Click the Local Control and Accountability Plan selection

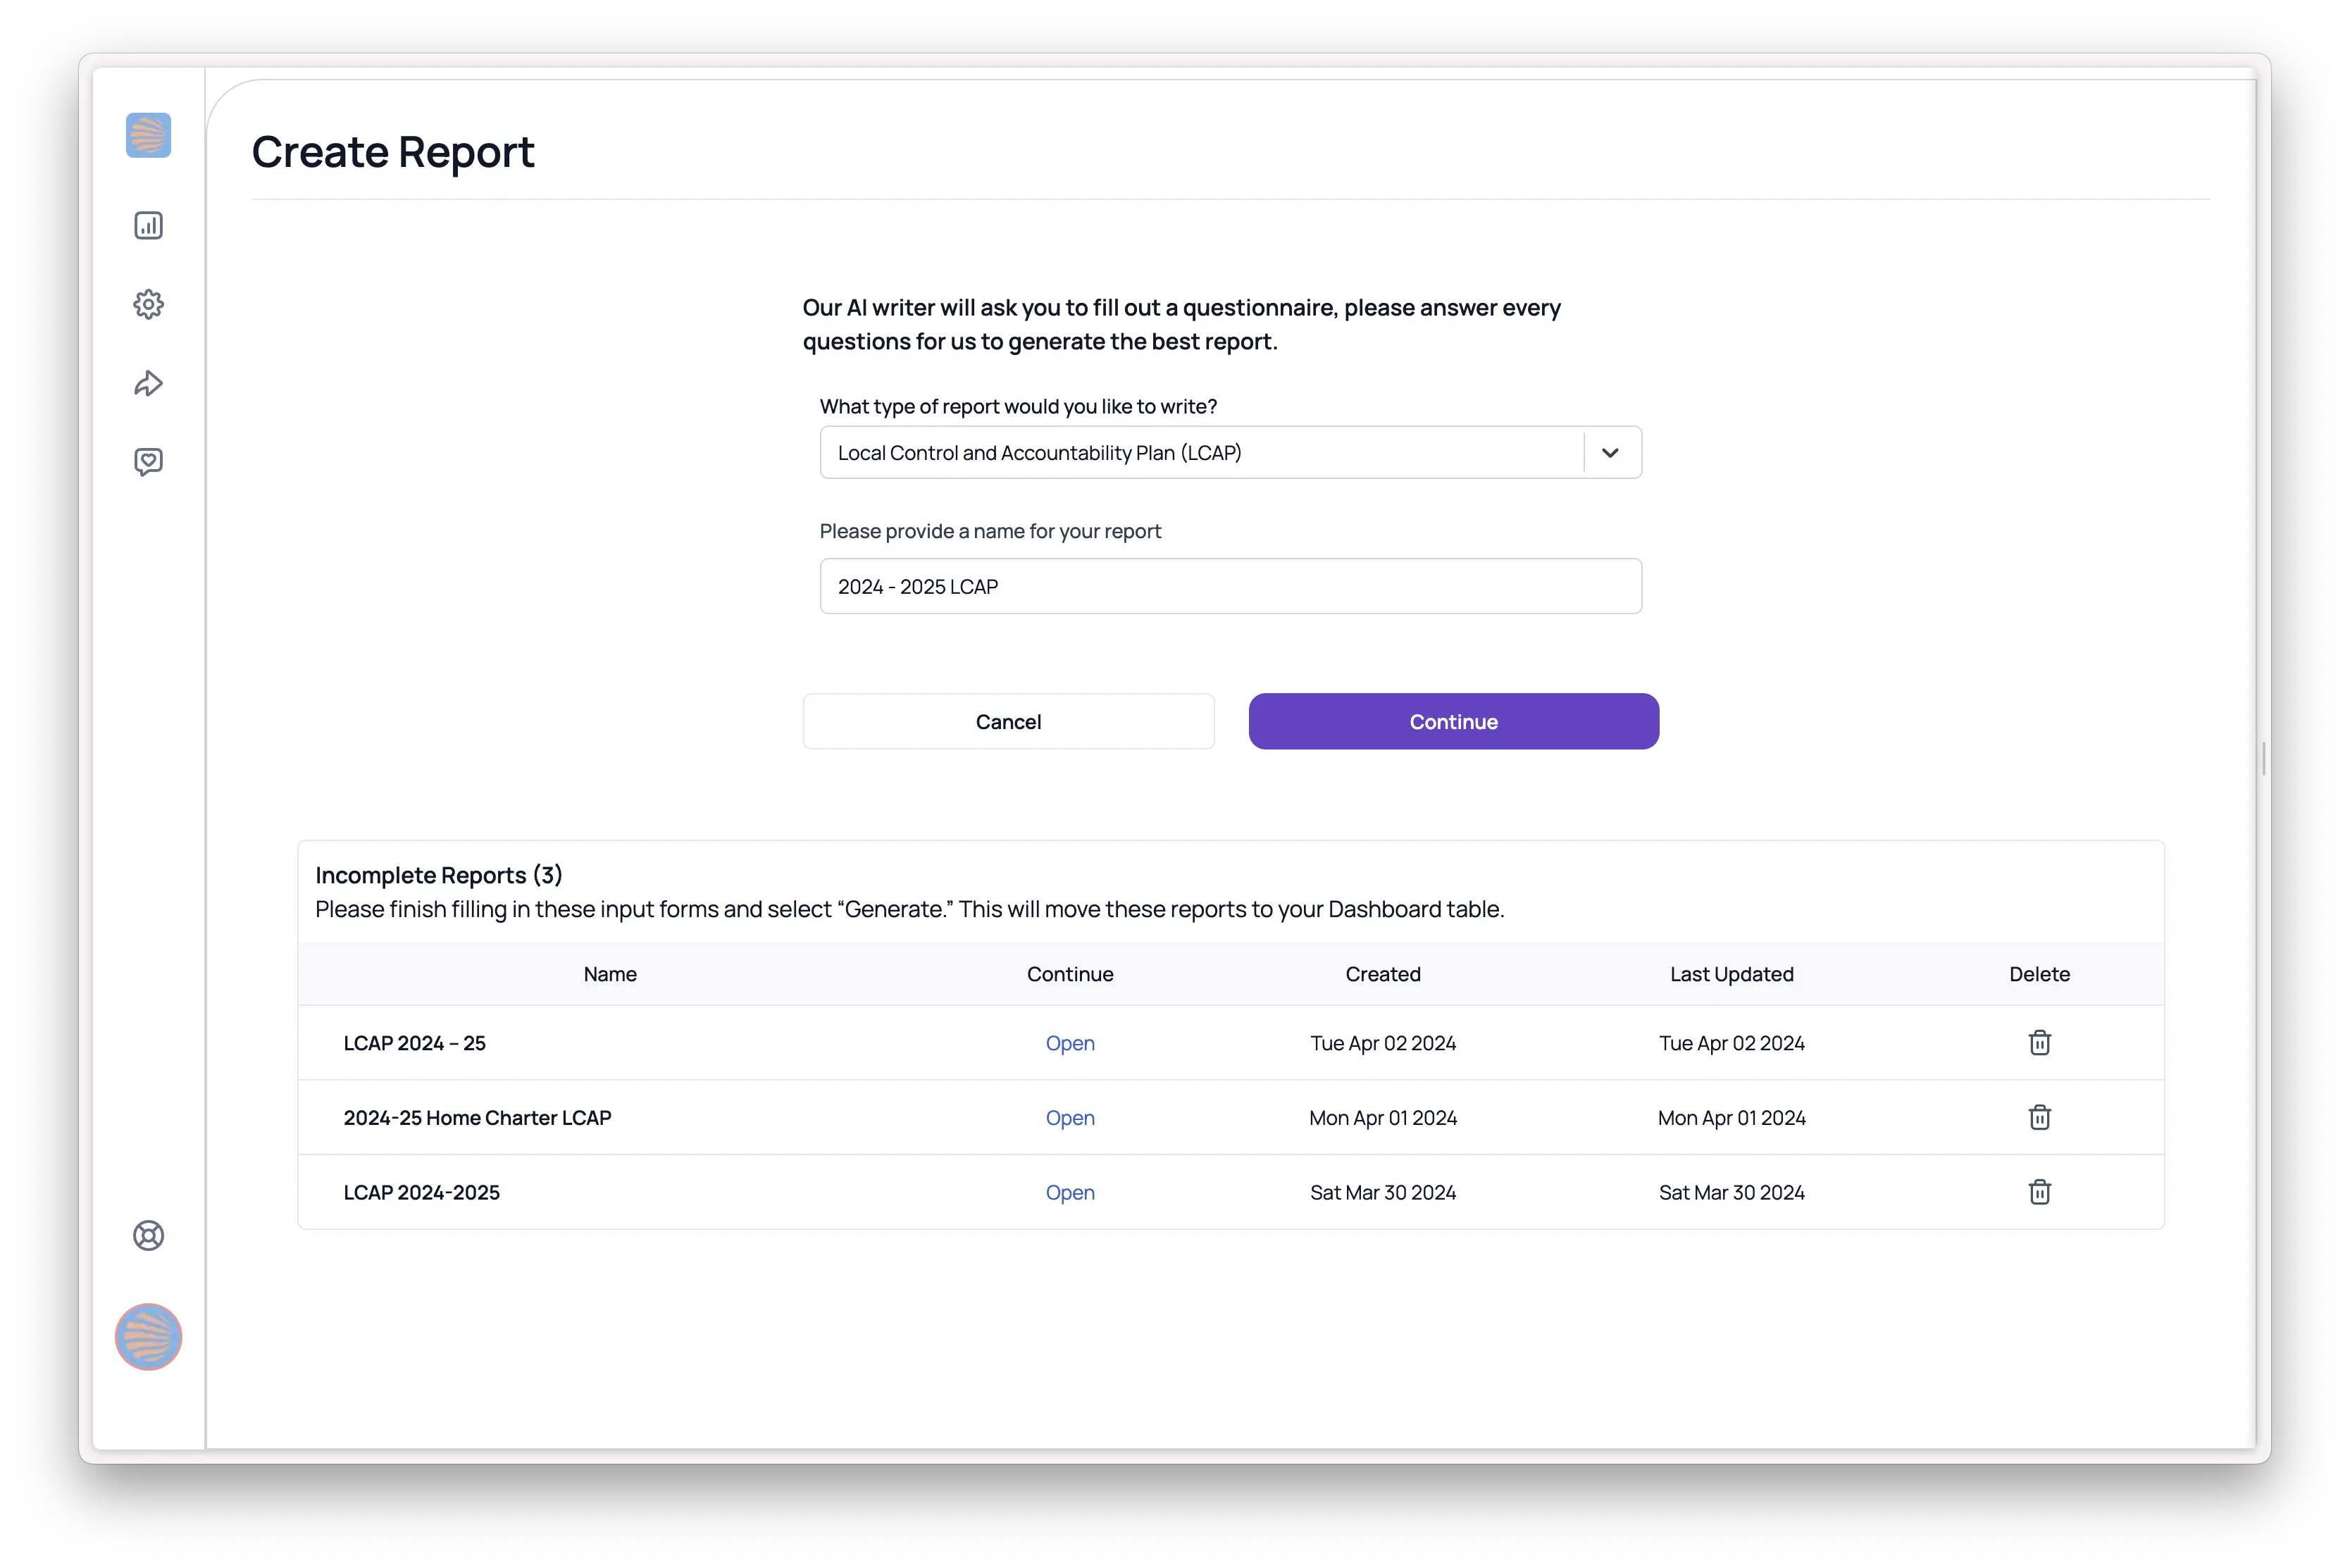1040,453
